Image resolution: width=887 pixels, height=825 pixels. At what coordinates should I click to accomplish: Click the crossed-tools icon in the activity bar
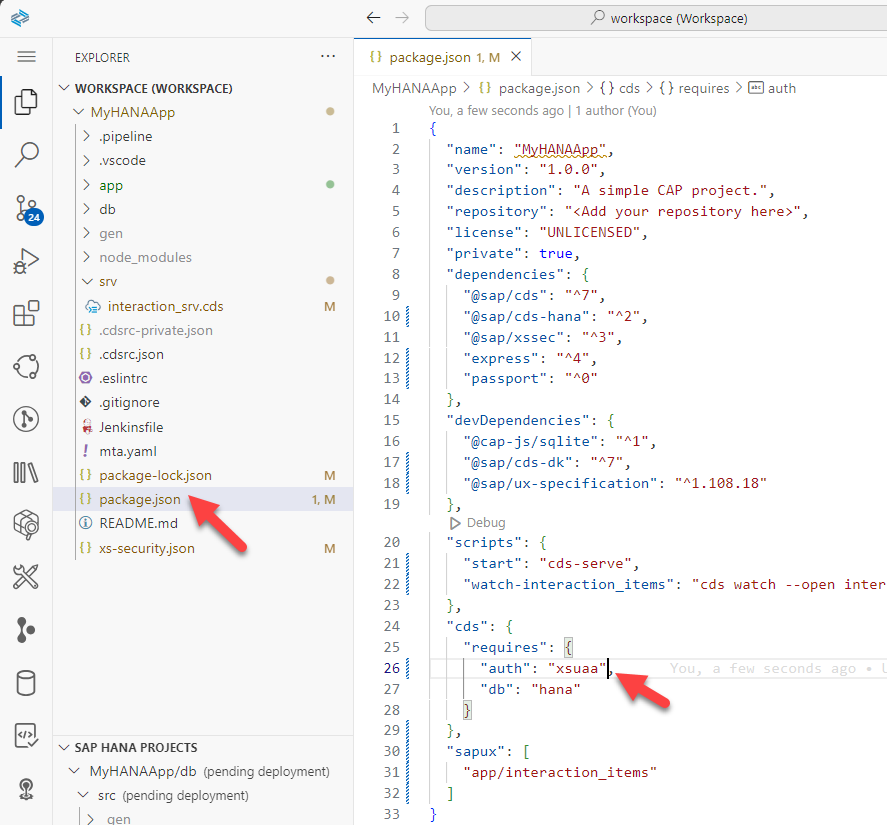(27, 576)
